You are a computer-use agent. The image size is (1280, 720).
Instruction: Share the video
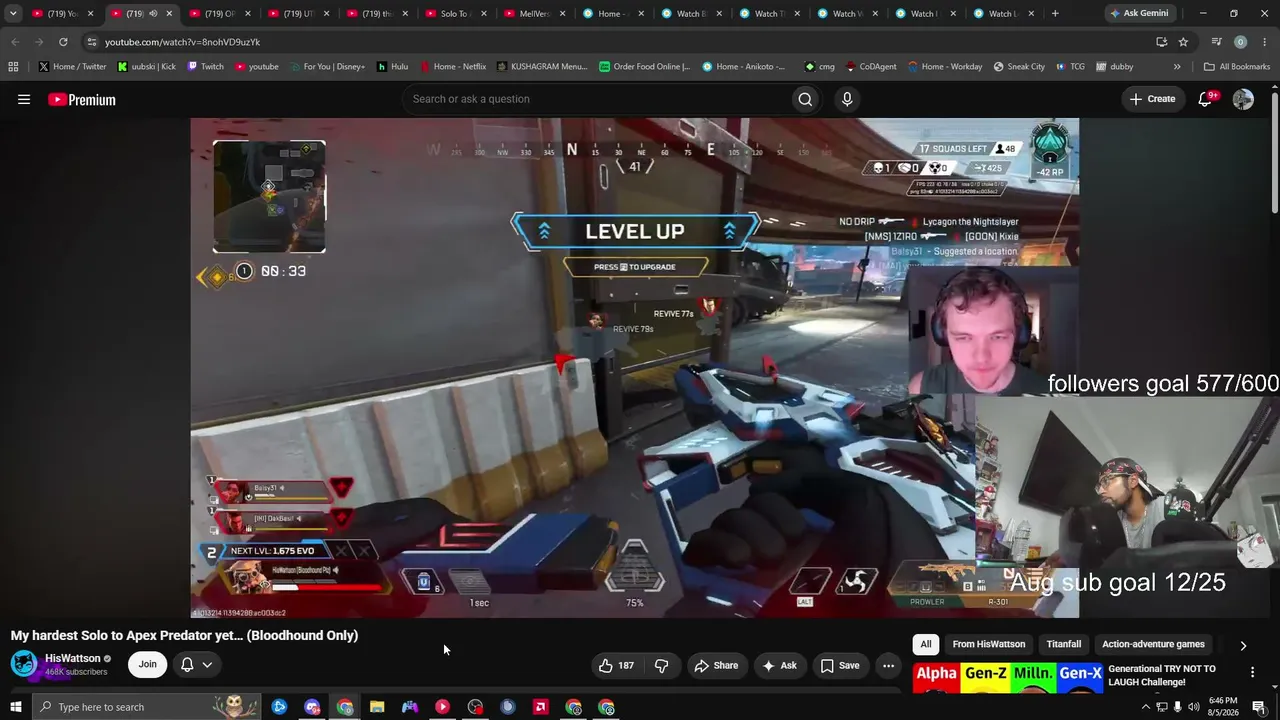[x=716, y=665]
